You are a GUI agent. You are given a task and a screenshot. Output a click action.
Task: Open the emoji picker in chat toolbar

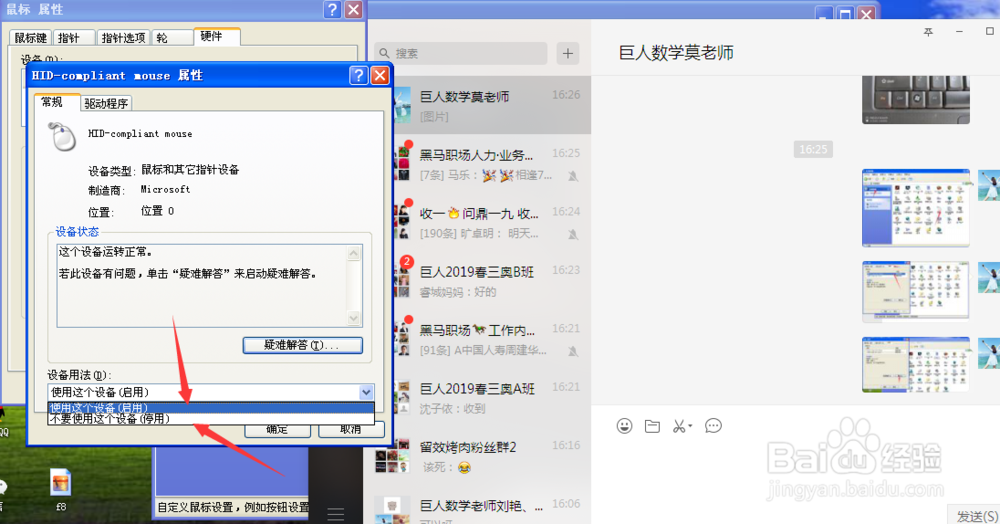(624, 426)
